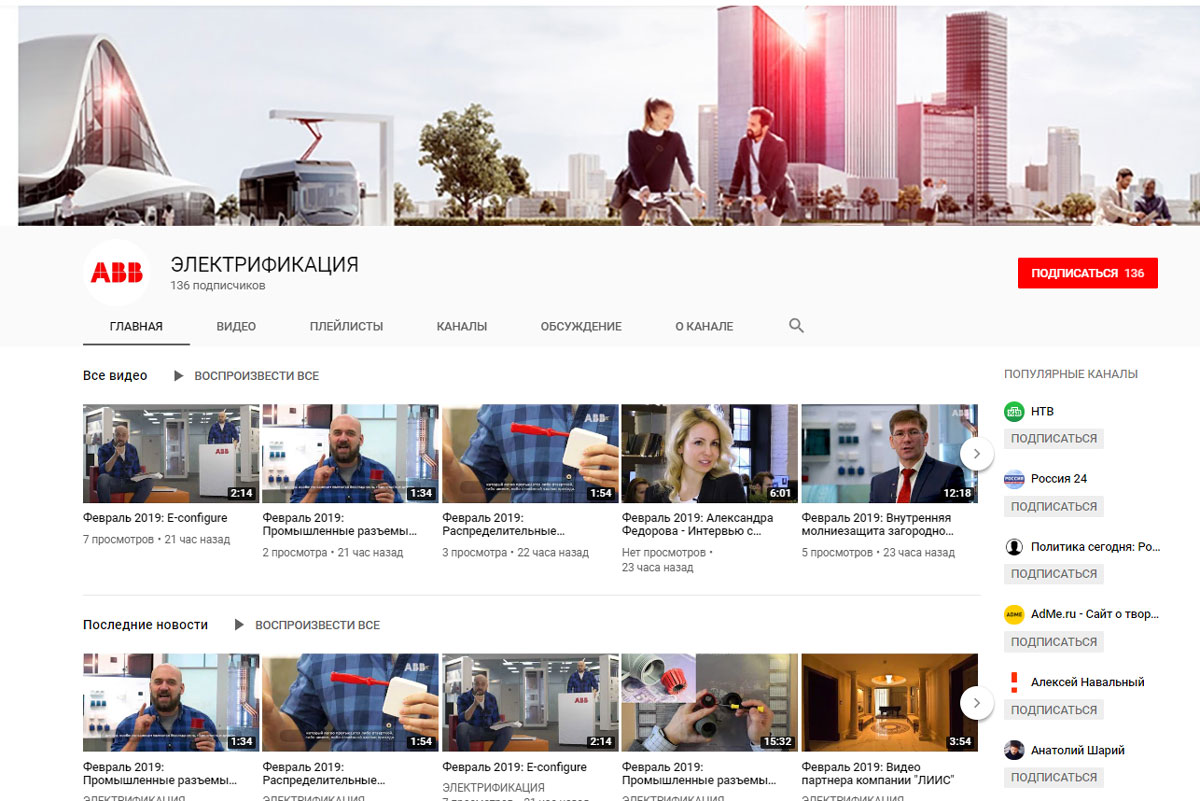This screenshot has width=1200, height=801.
Task: Subscribe with the red ПОДПИСАТЬСЯ 136 button
Action: 1087,273
